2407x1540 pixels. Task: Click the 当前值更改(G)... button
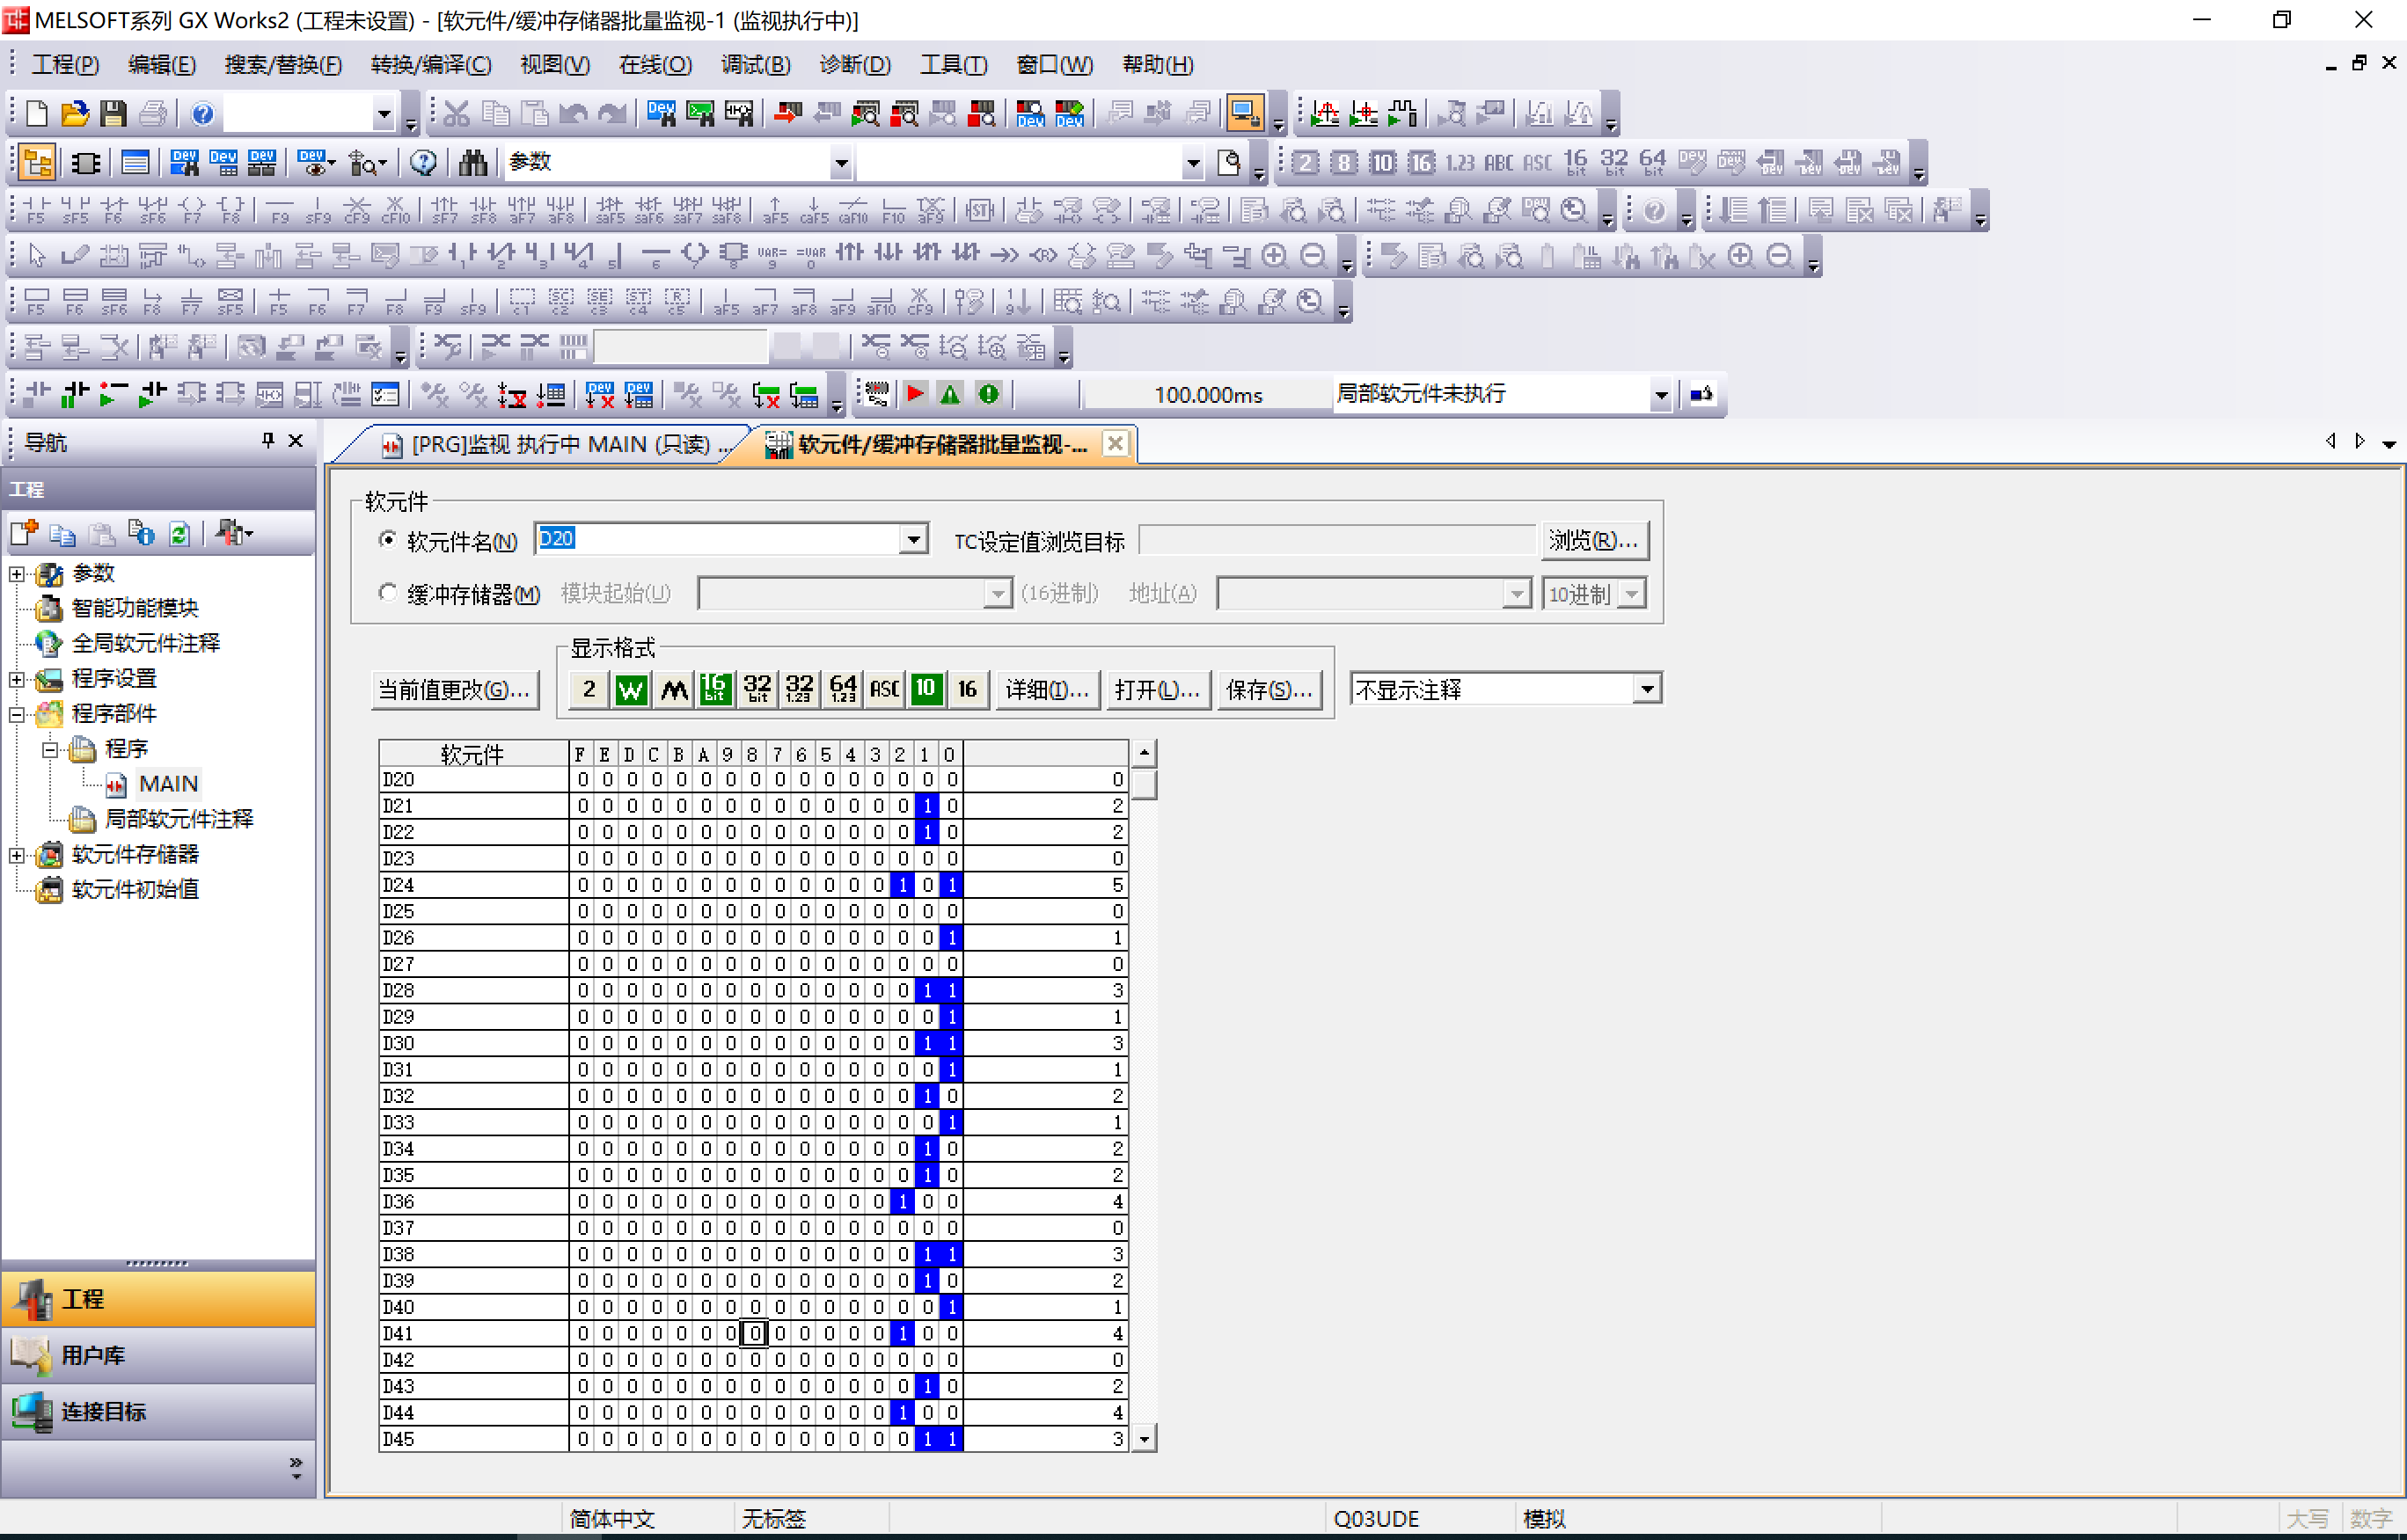(x=453, y=689)
